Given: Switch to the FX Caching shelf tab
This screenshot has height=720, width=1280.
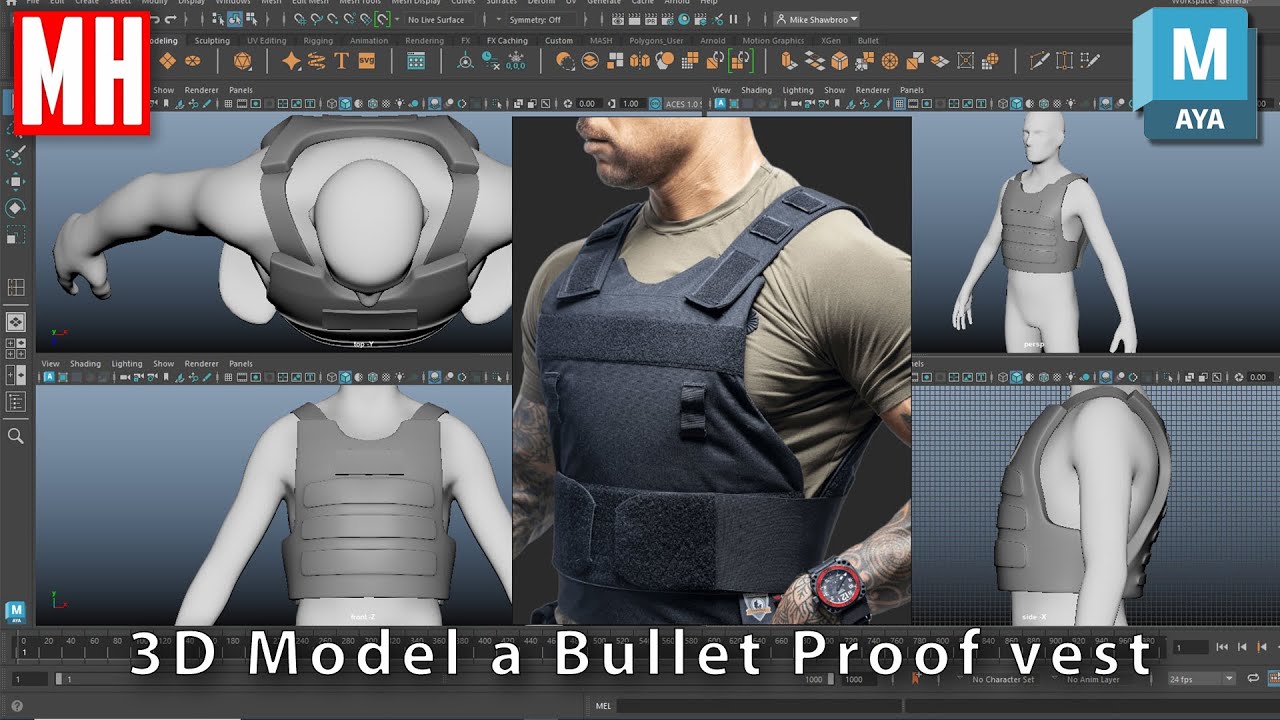Looking at the screenshot, I should (x=507, y=41).
